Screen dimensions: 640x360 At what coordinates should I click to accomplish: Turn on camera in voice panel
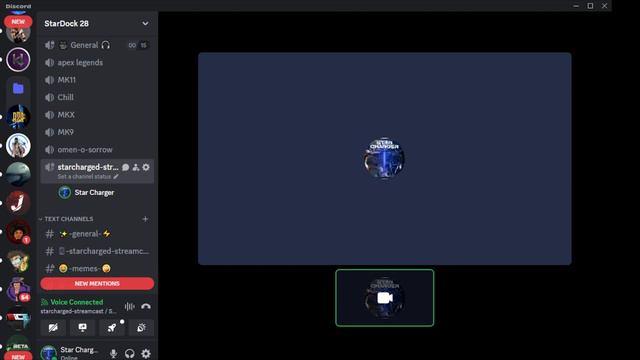pyautogui.click(x=53, y=328)
